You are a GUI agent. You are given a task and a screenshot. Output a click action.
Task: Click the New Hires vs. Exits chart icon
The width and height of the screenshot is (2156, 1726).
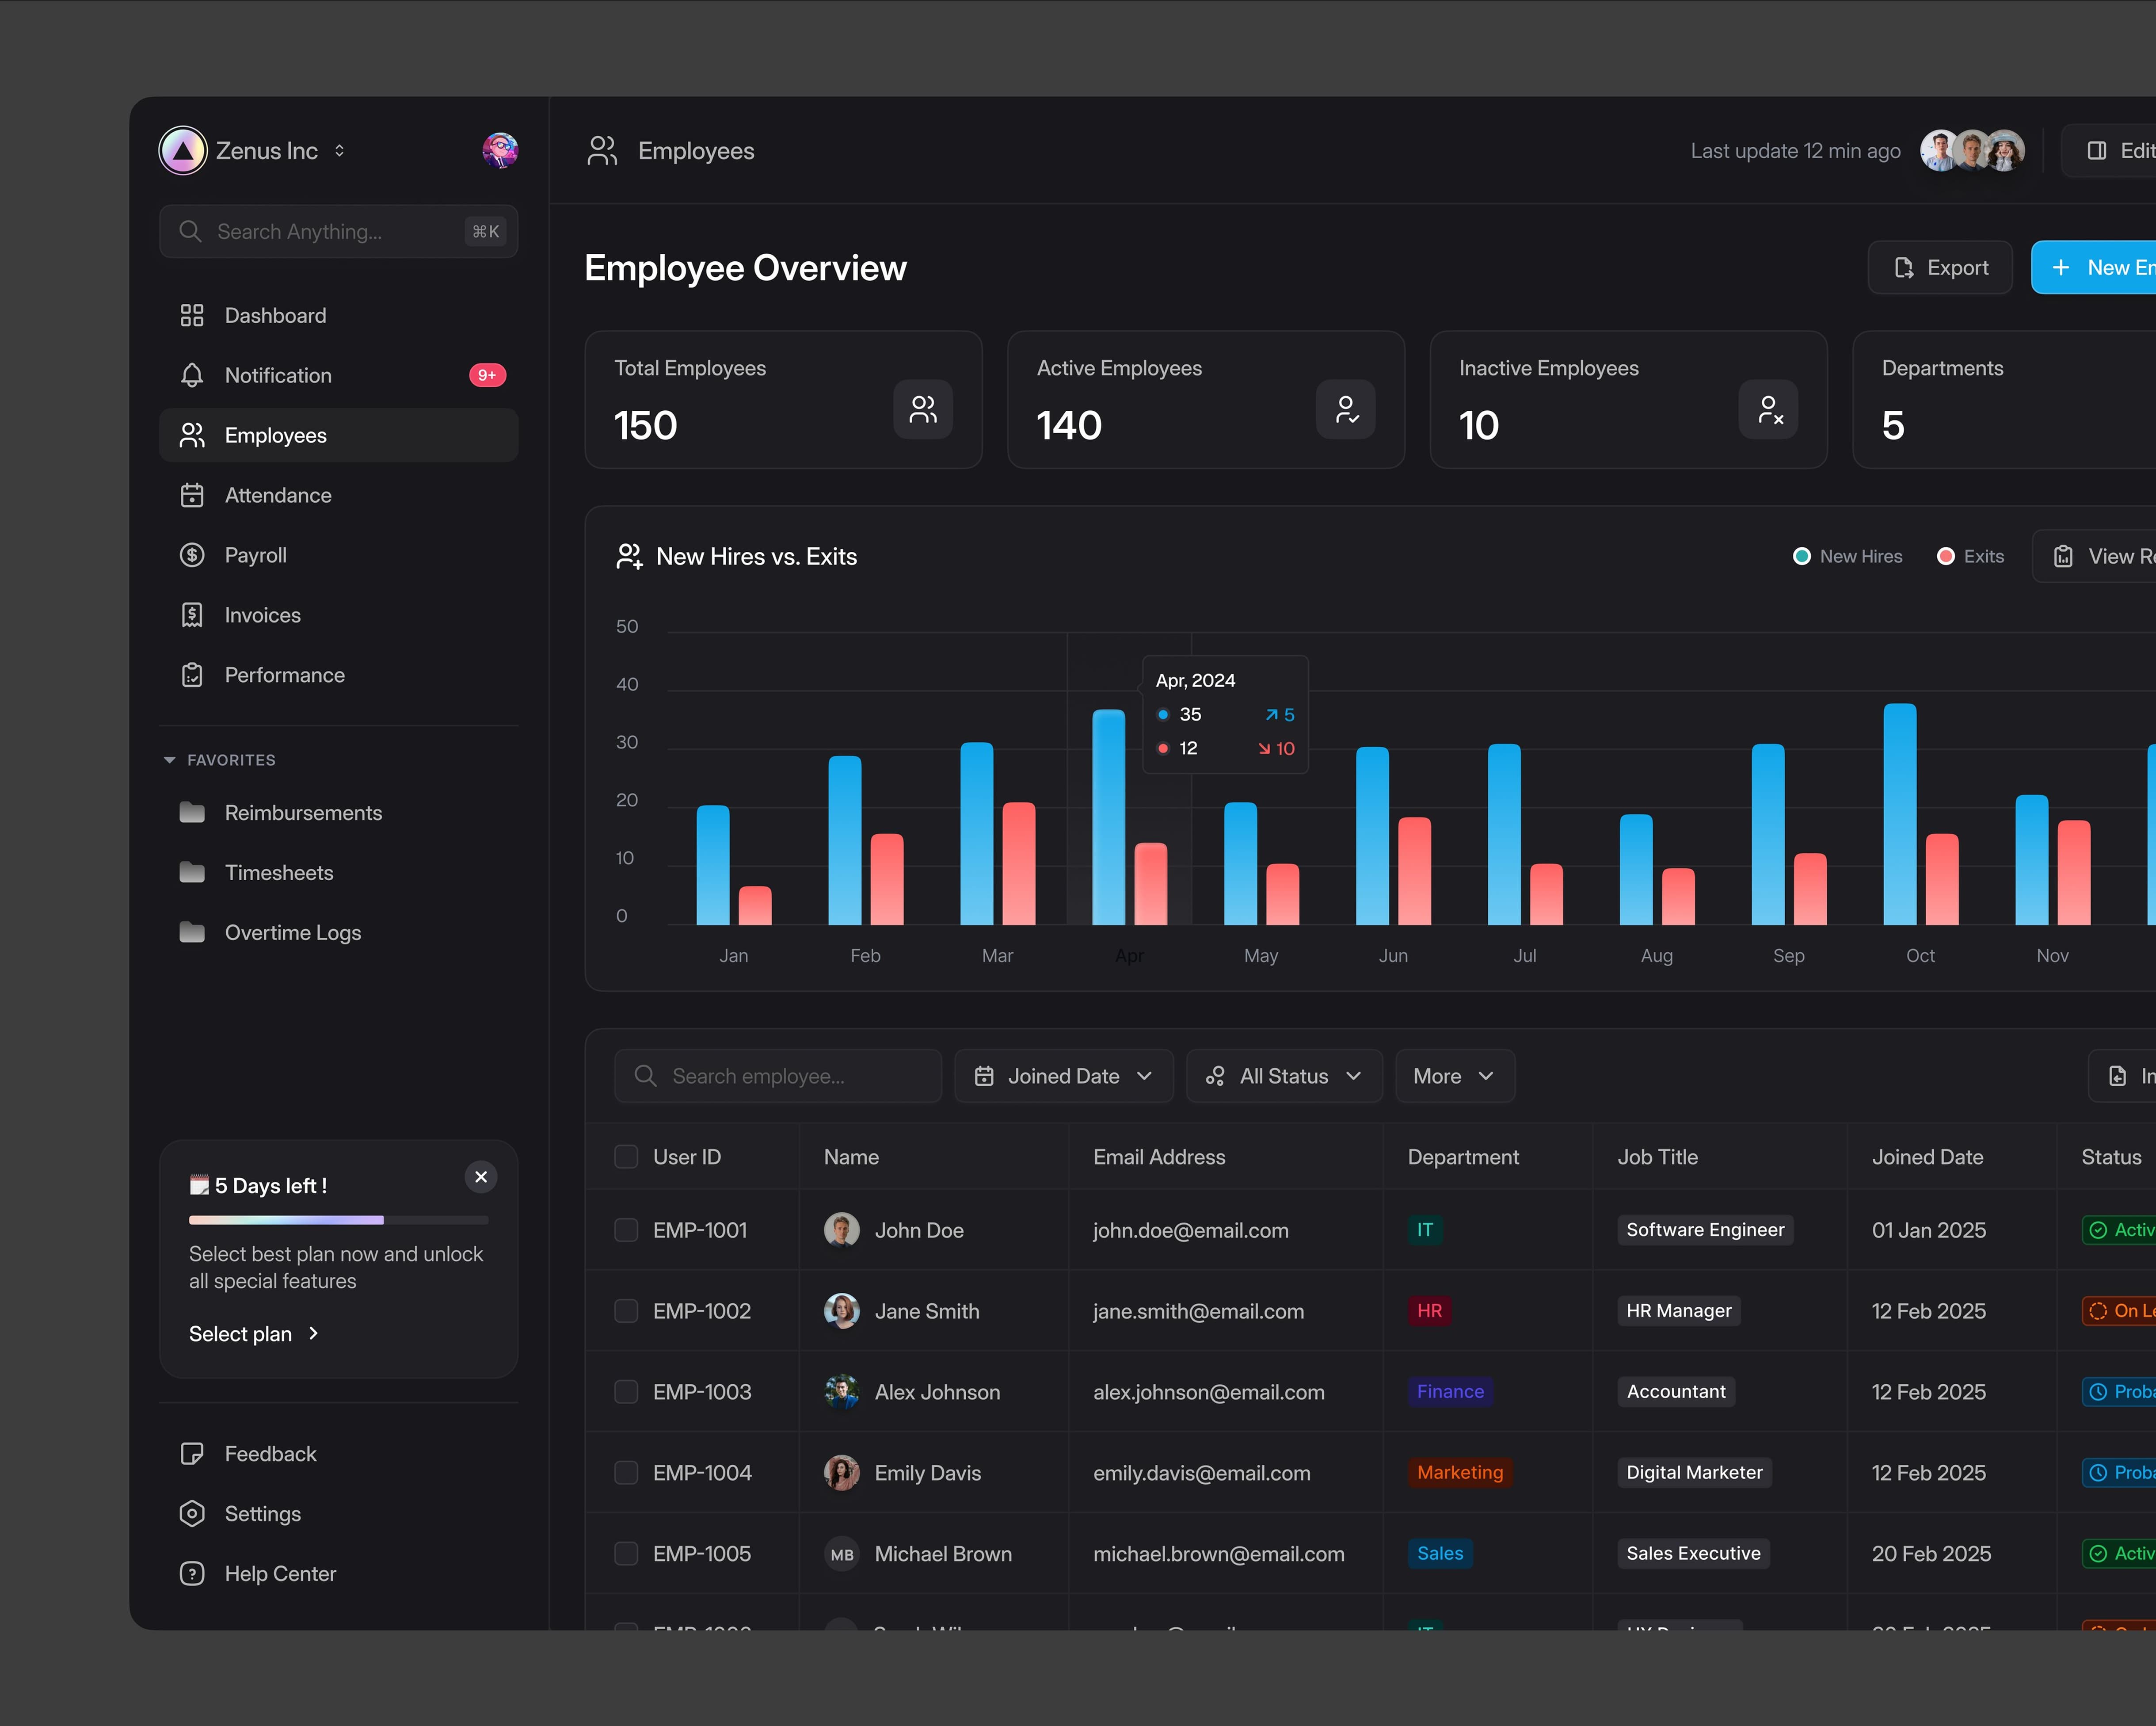pos(629,557)
